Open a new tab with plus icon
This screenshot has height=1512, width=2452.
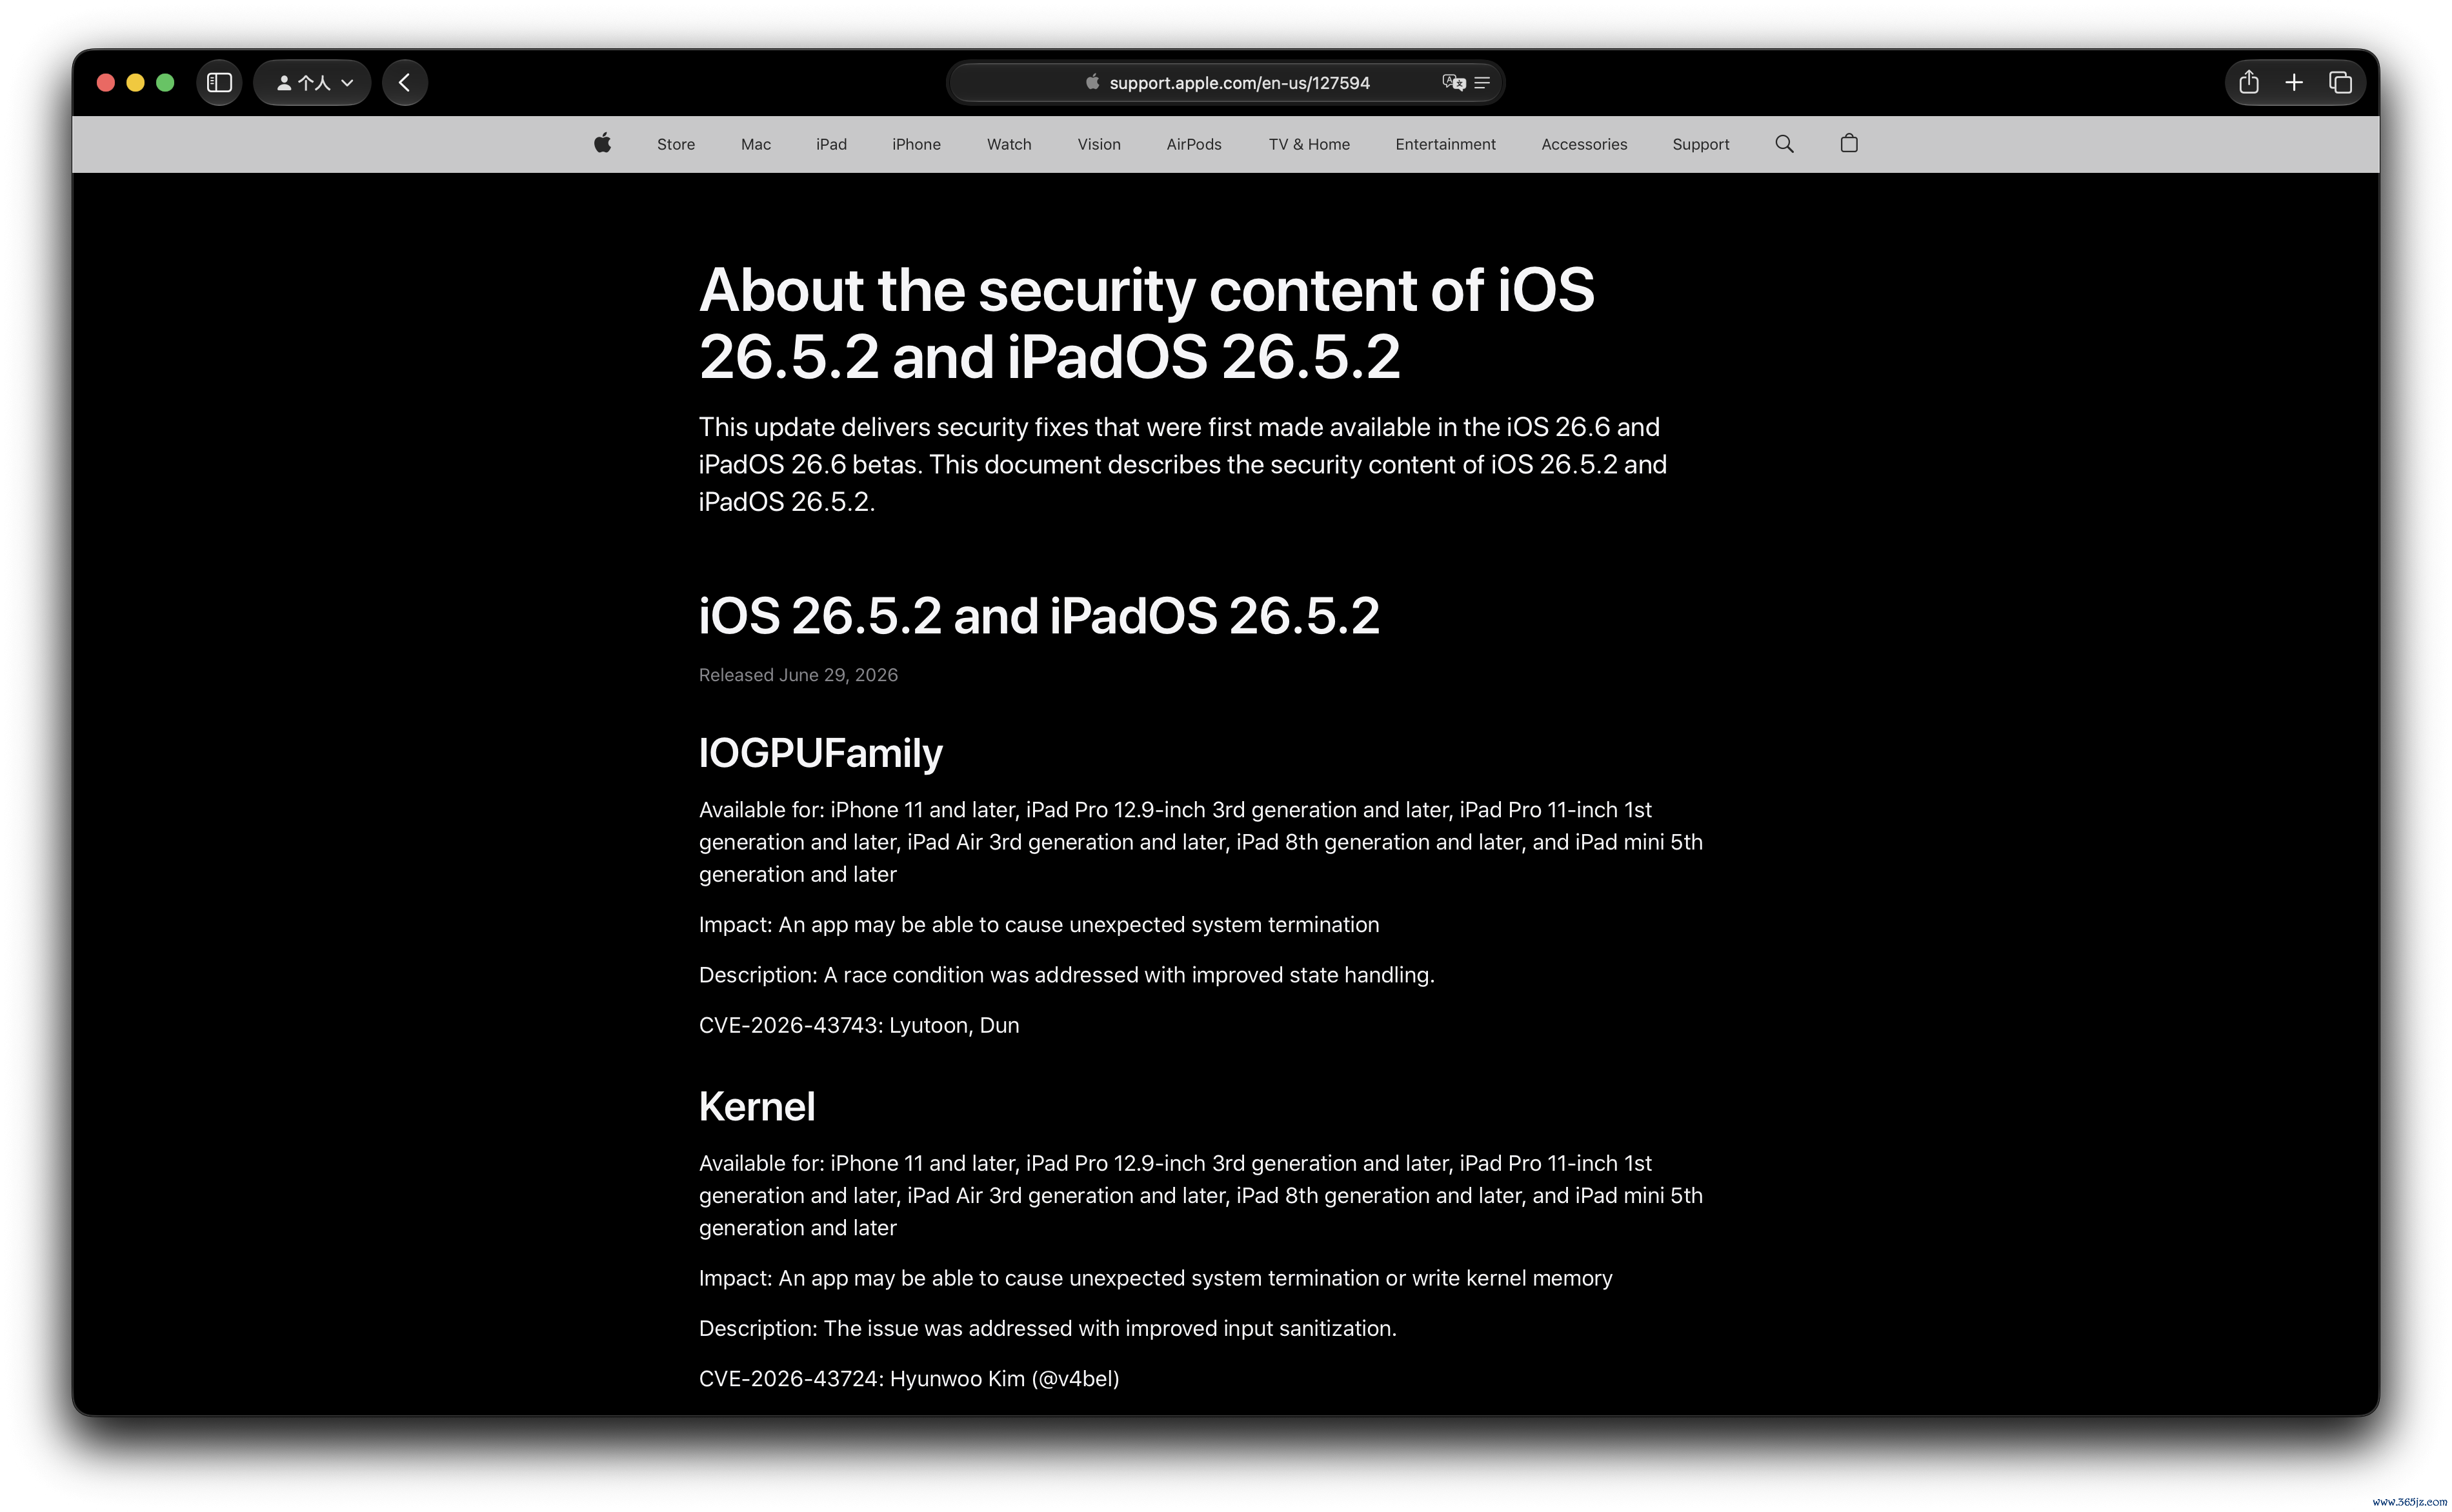coord(2294,83)
